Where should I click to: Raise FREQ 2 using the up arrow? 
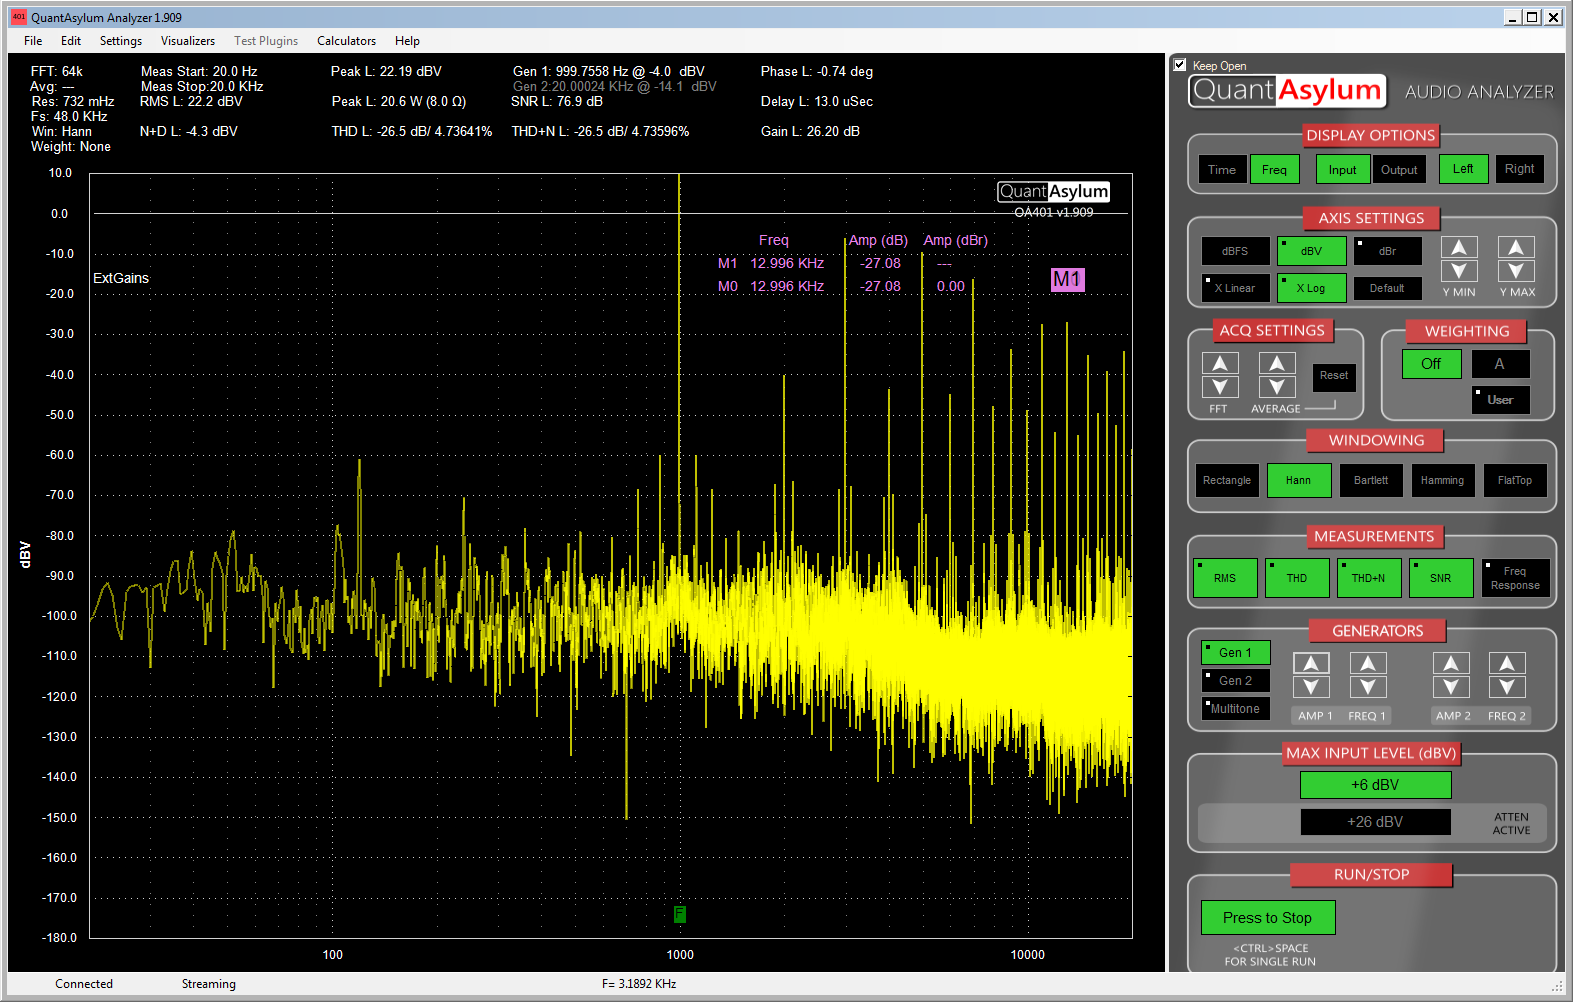(x=1507, y=663)
